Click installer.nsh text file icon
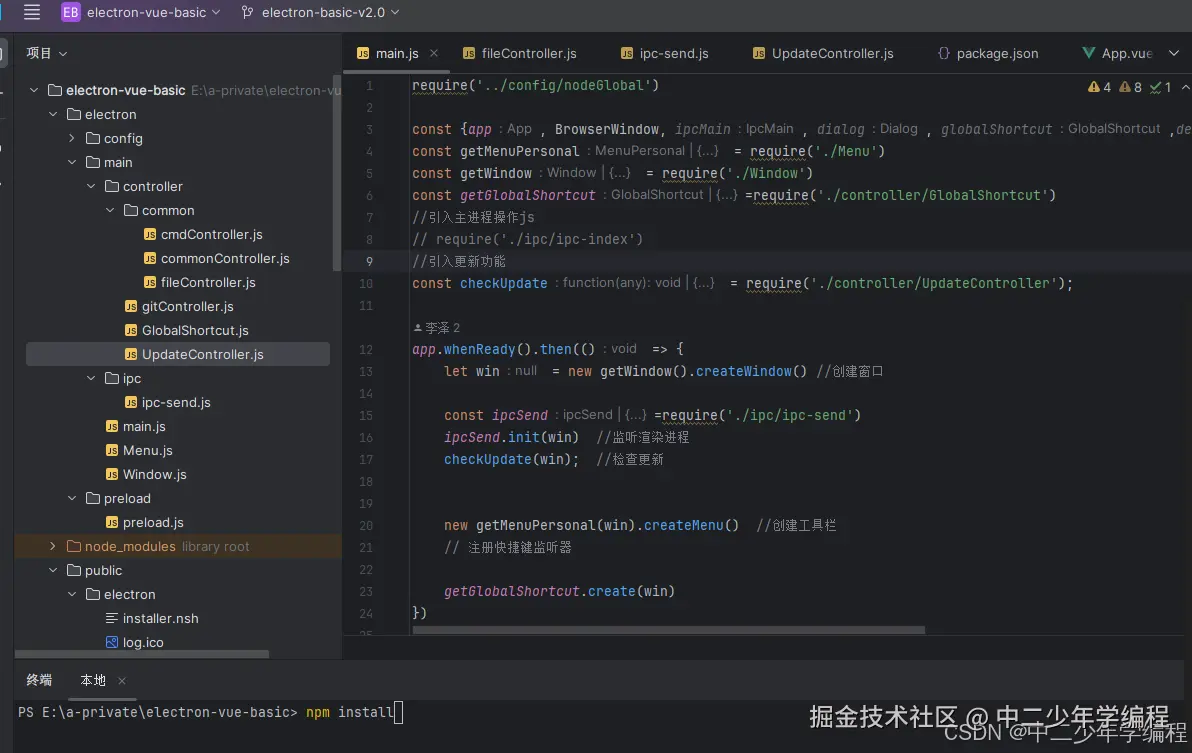This screenshot has height=753, width=1192. (112, 619)
